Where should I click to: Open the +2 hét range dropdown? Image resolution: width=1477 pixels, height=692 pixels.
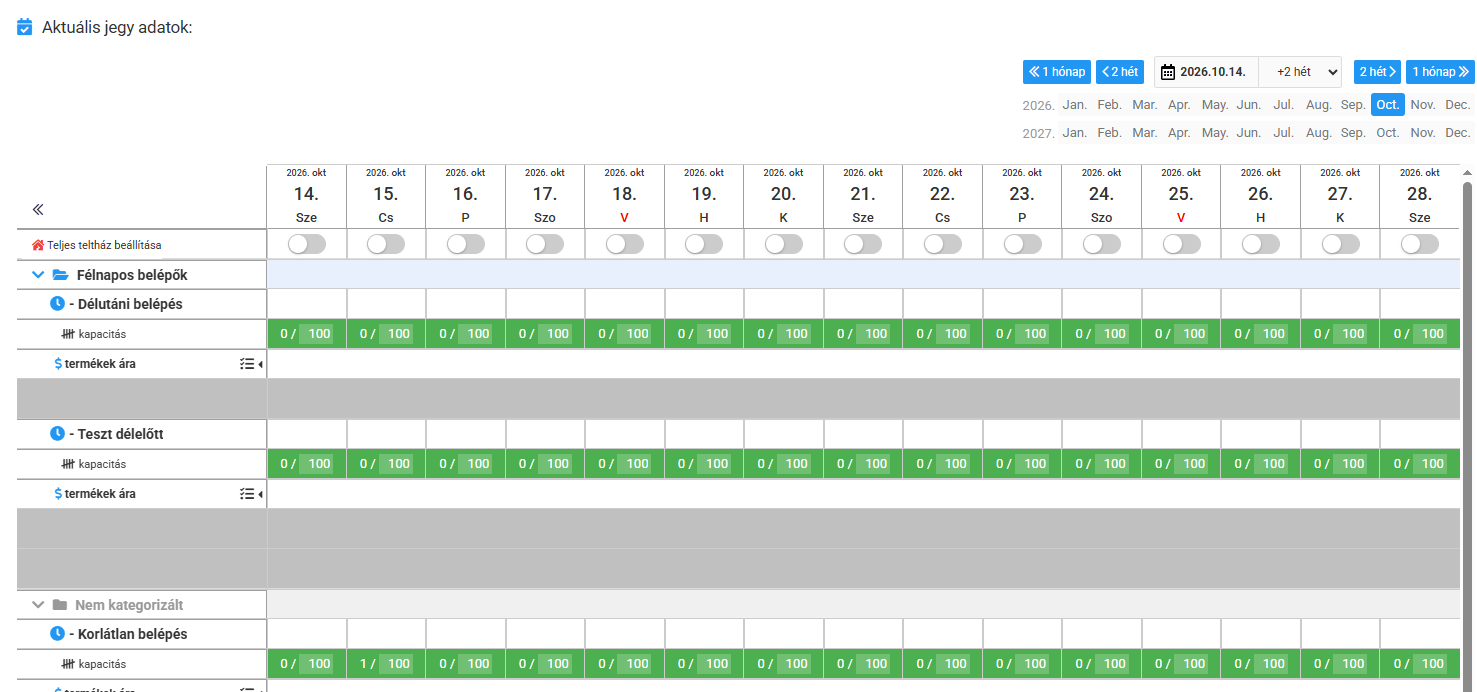pos(1300,72)
